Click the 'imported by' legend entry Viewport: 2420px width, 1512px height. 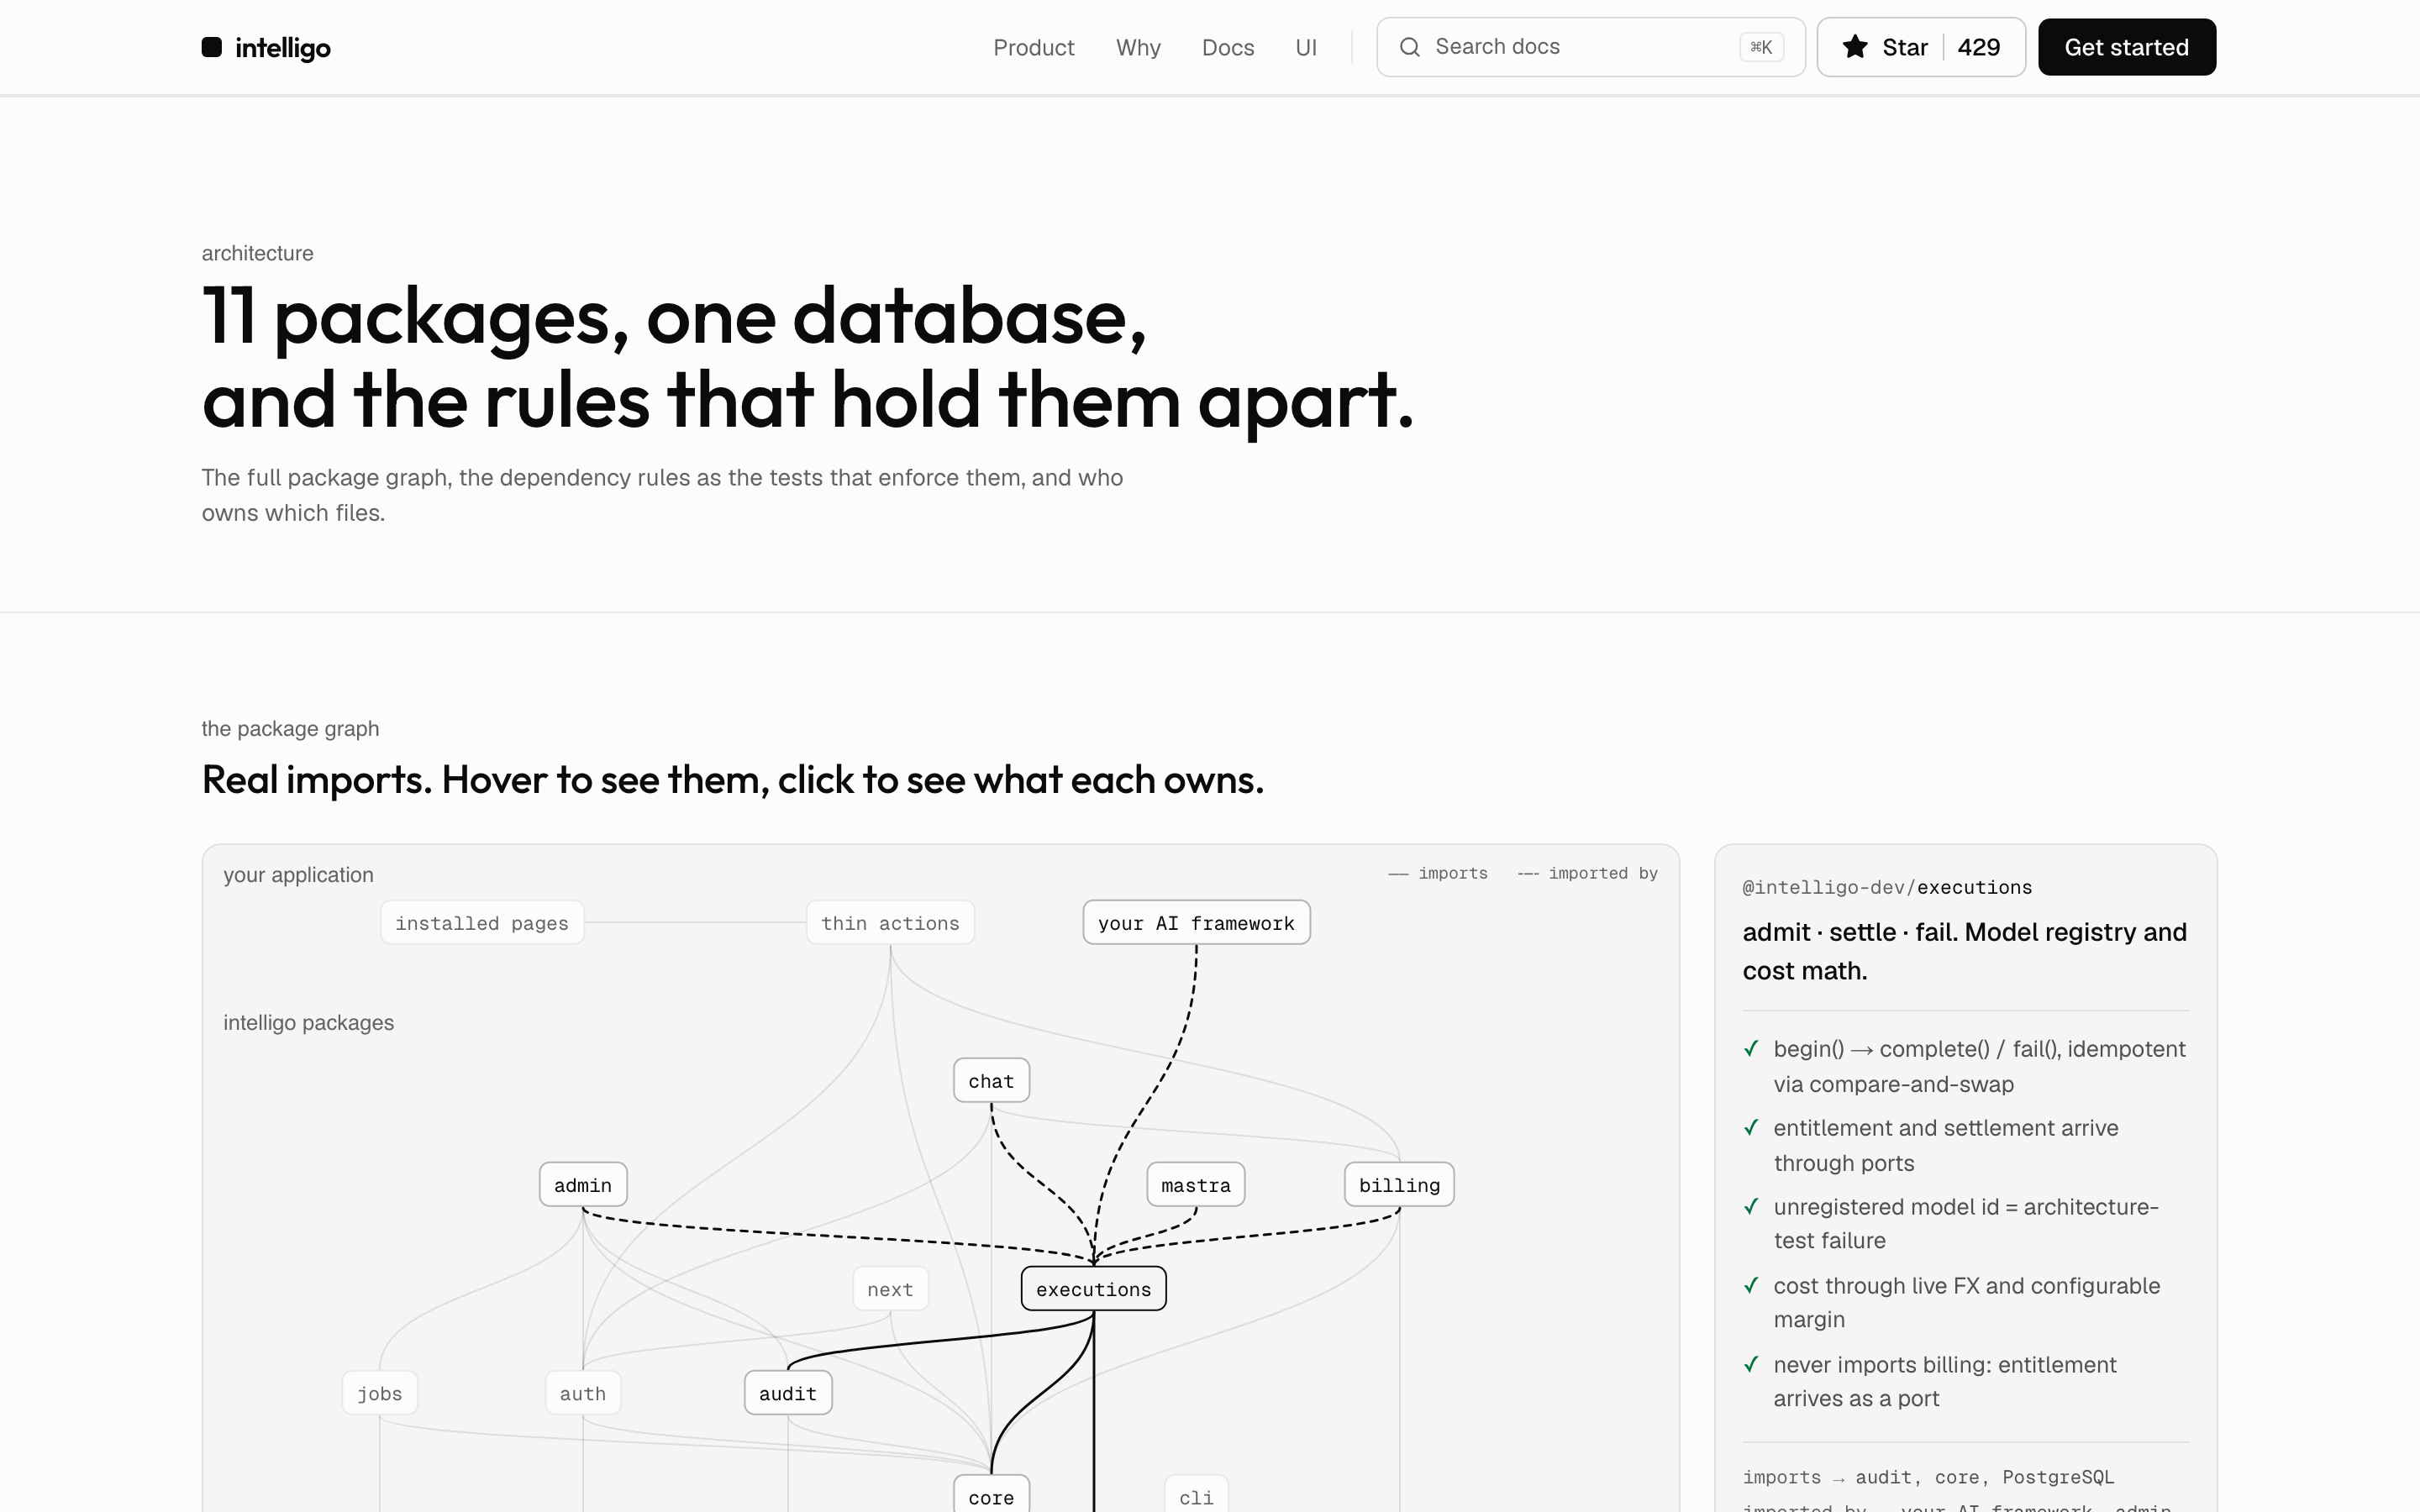tap(1587, 873)
